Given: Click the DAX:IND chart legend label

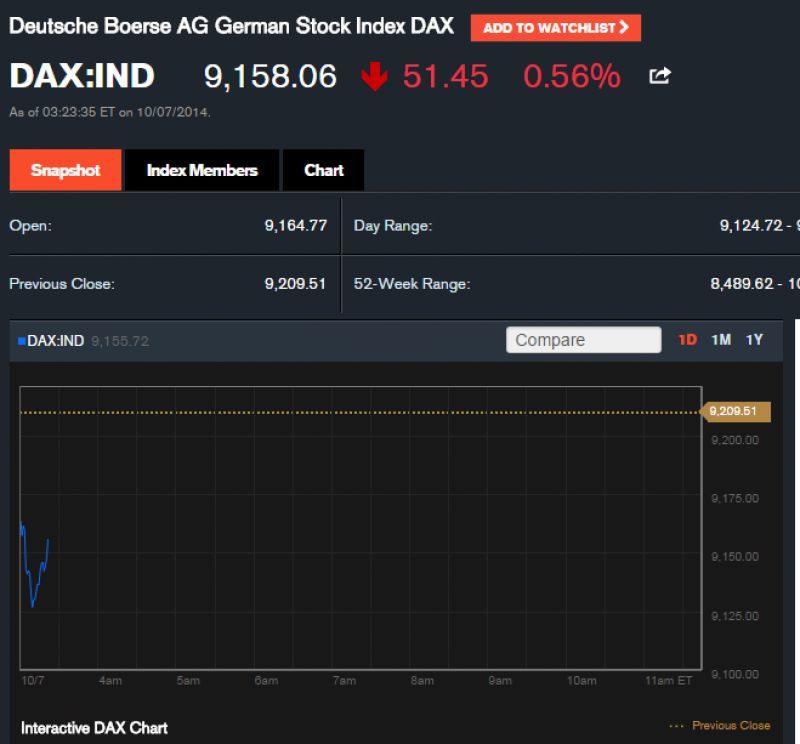Looking at the screenshot, I should click(x=55, y=341).
